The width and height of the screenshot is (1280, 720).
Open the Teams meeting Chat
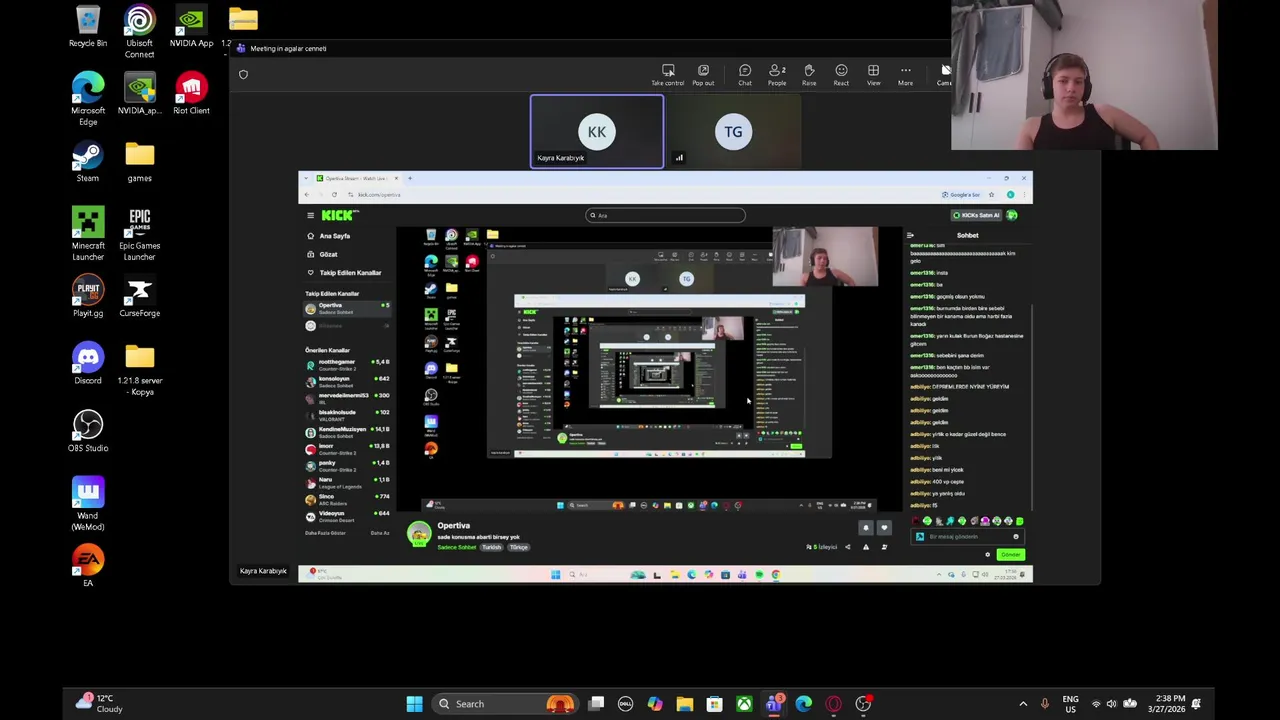745,75
